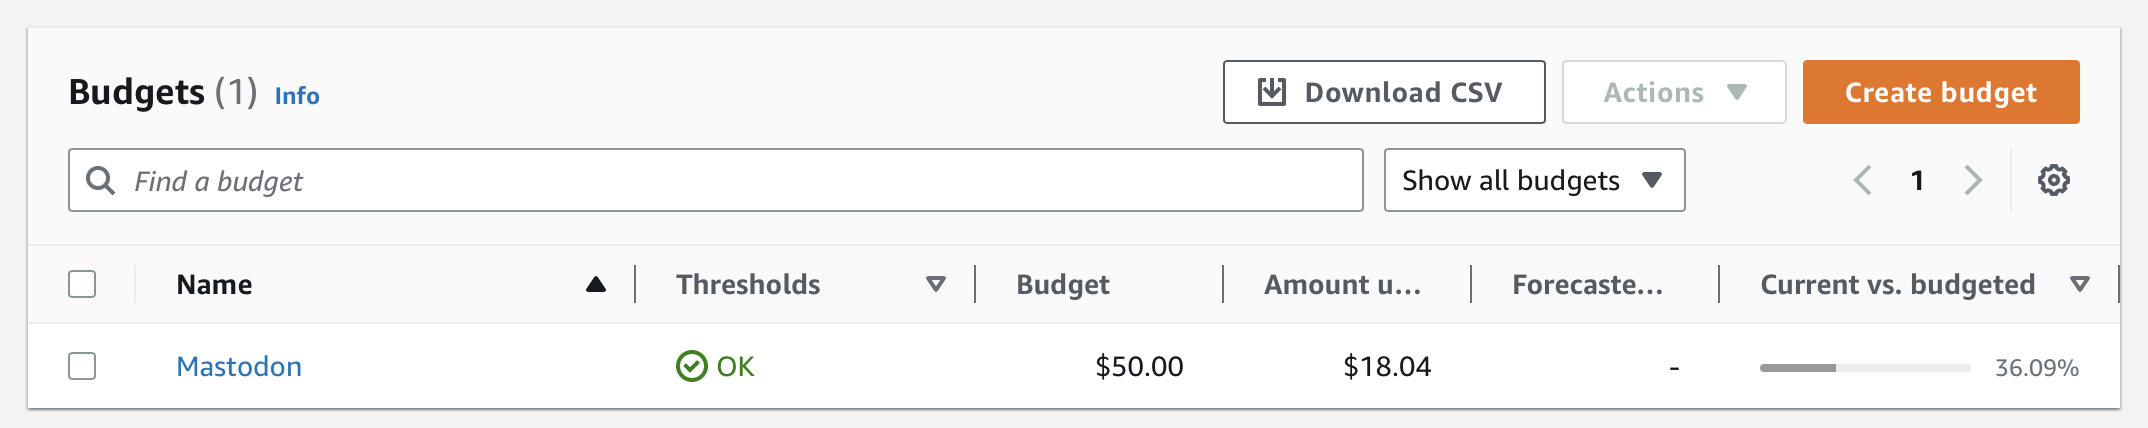2148x428 pixels.
Task: Click the Forecasted column header
Action: coord(1587,285)
